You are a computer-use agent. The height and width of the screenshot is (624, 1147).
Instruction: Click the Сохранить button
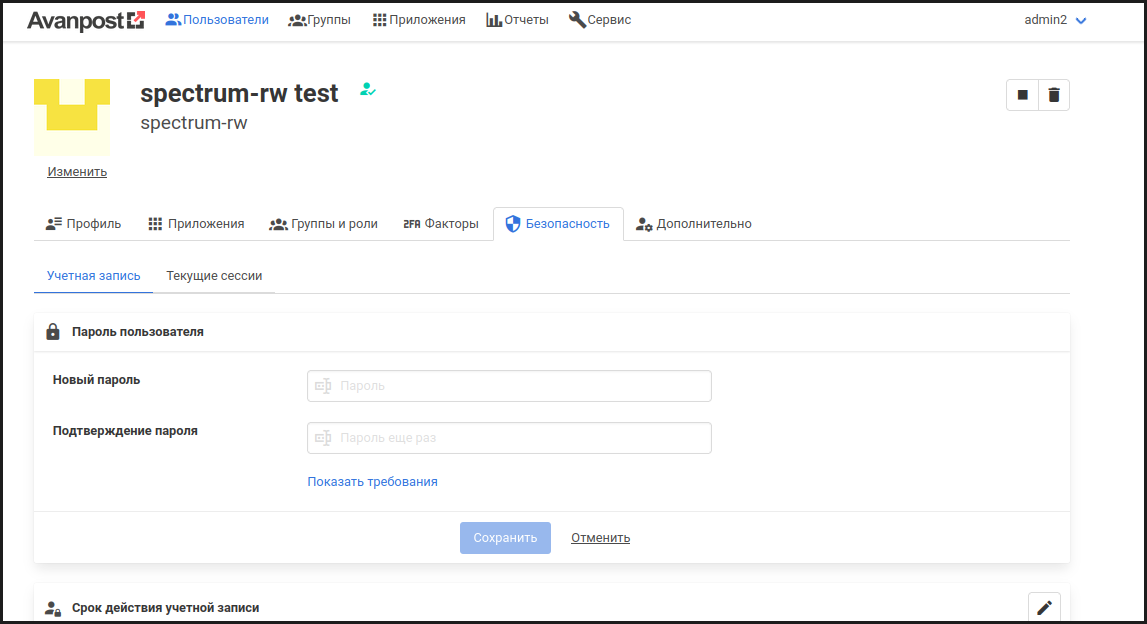(505, 538)
